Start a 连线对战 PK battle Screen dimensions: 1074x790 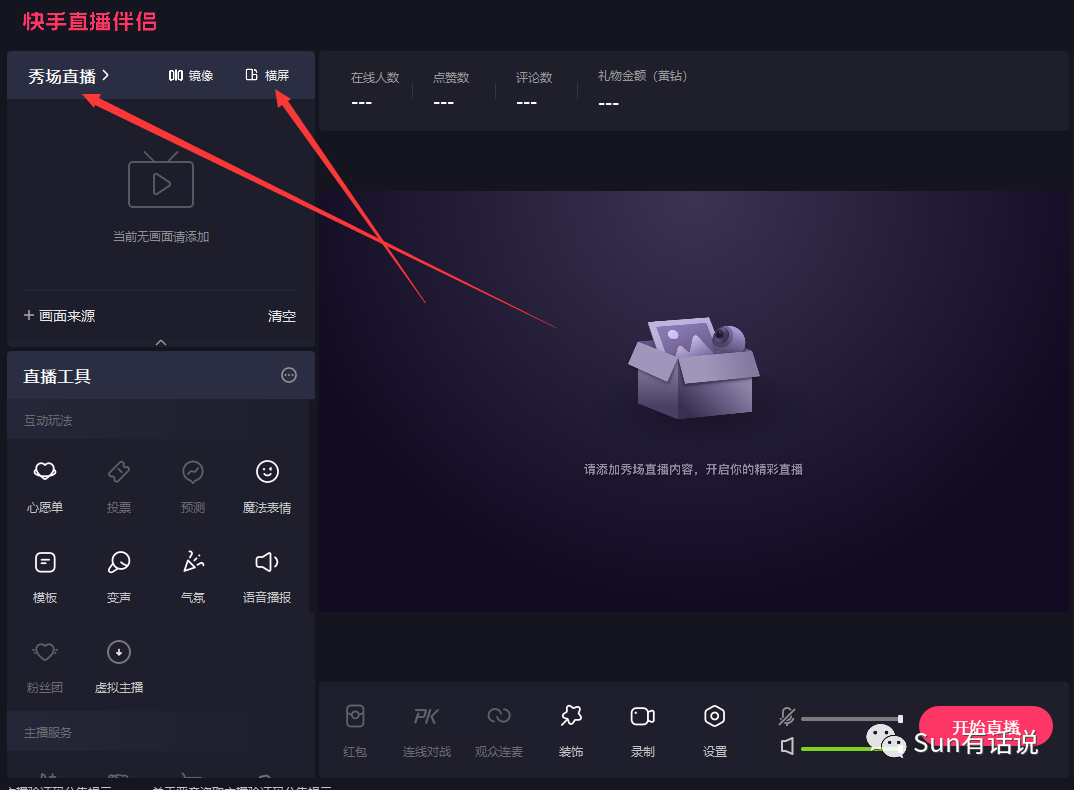coord(427,730)
